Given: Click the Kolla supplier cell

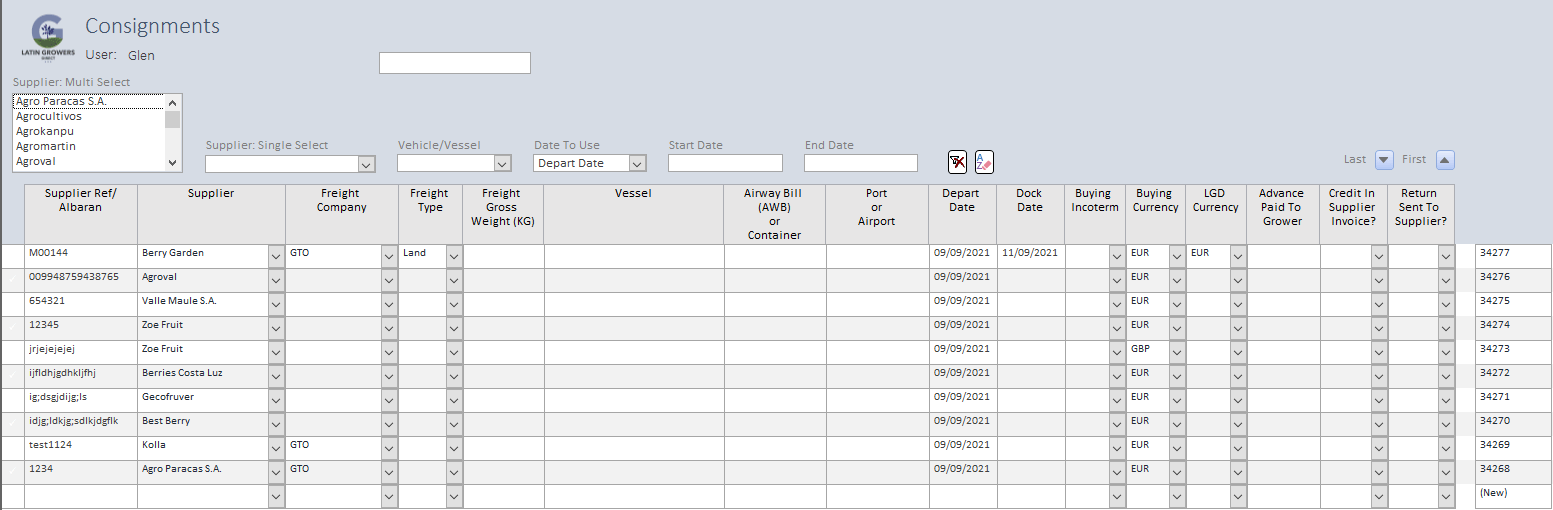Looking at the screenshot, I should 203,449.
